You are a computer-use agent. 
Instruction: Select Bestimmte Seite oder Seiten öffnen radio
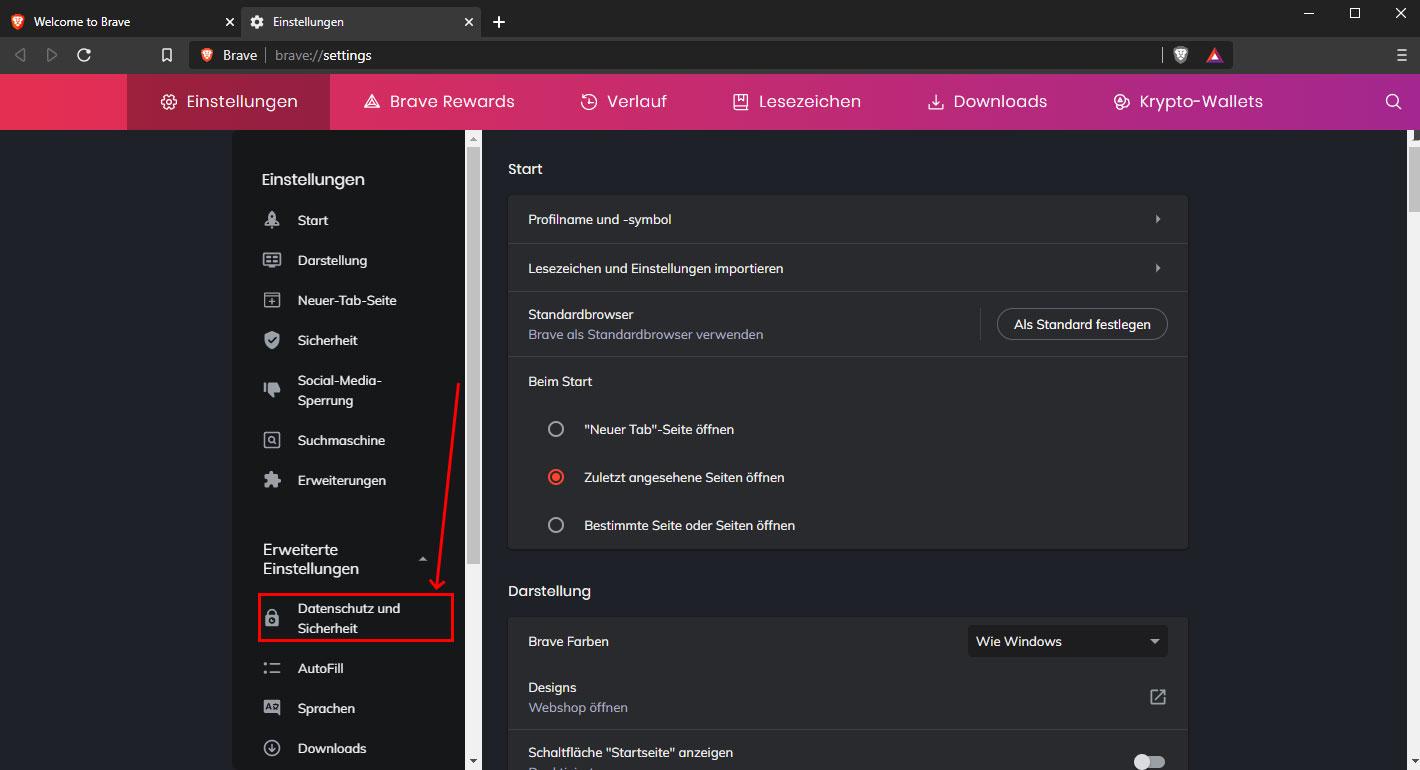[x=556, y=525]
